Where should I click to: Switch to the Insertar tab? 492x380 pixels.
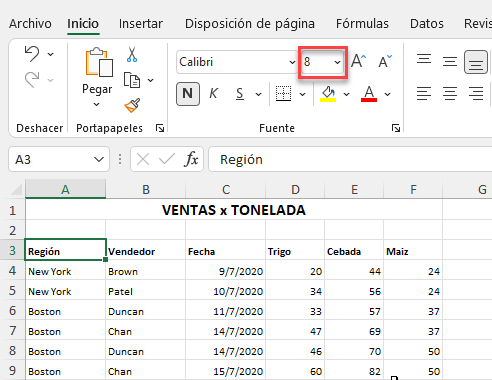[141, 24]
